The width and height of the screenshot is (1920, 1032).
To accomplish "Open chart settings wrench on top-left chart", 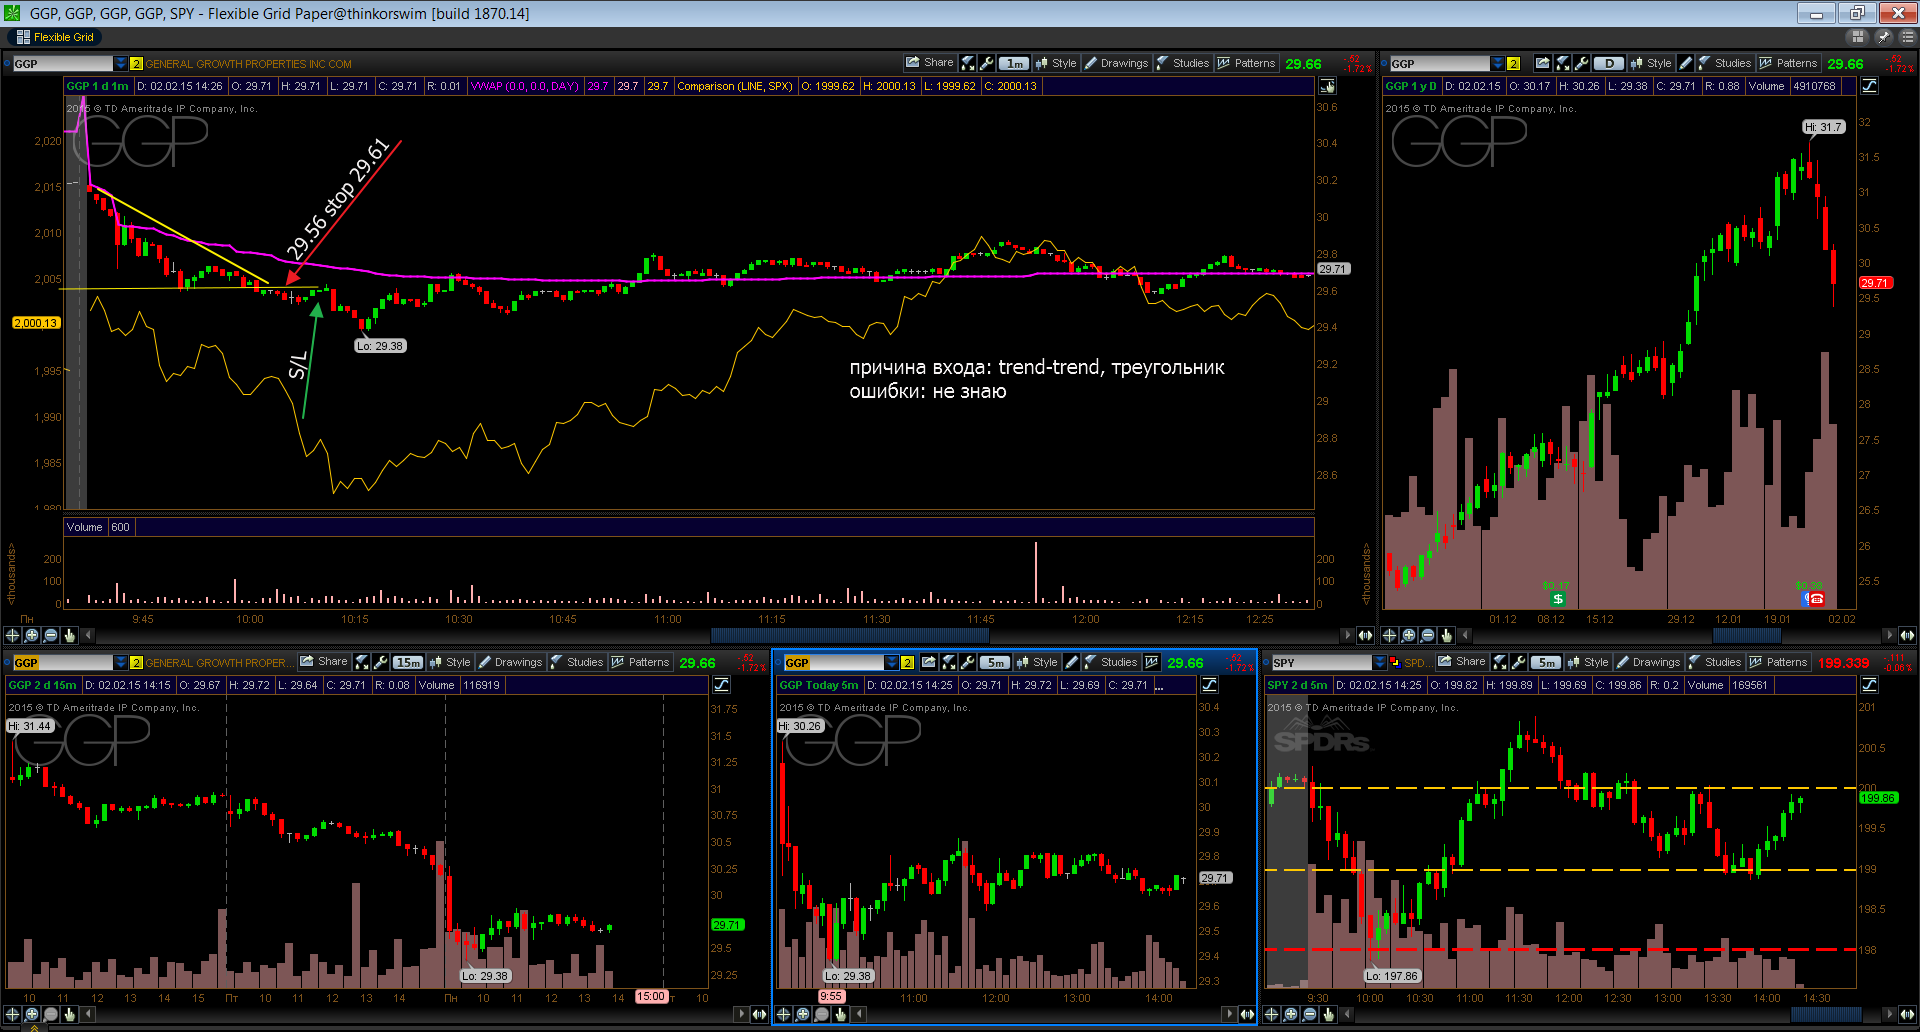I will 987,63.
